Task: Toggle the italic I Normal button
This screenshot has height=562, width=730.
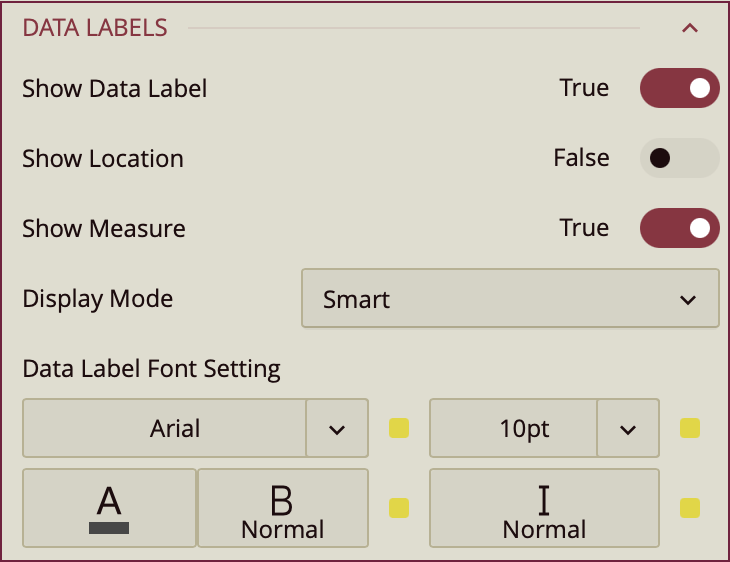Action: 544,508
